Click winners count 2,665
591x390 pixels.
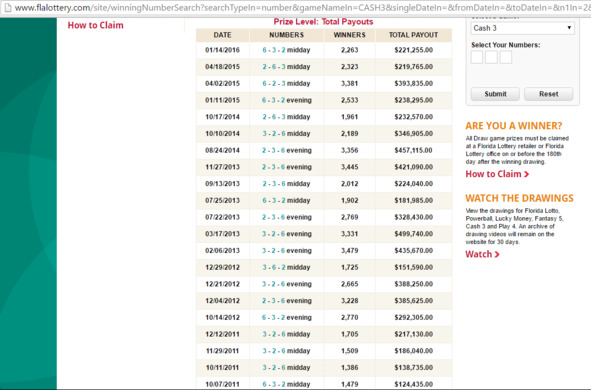click(x=349, y=284)
